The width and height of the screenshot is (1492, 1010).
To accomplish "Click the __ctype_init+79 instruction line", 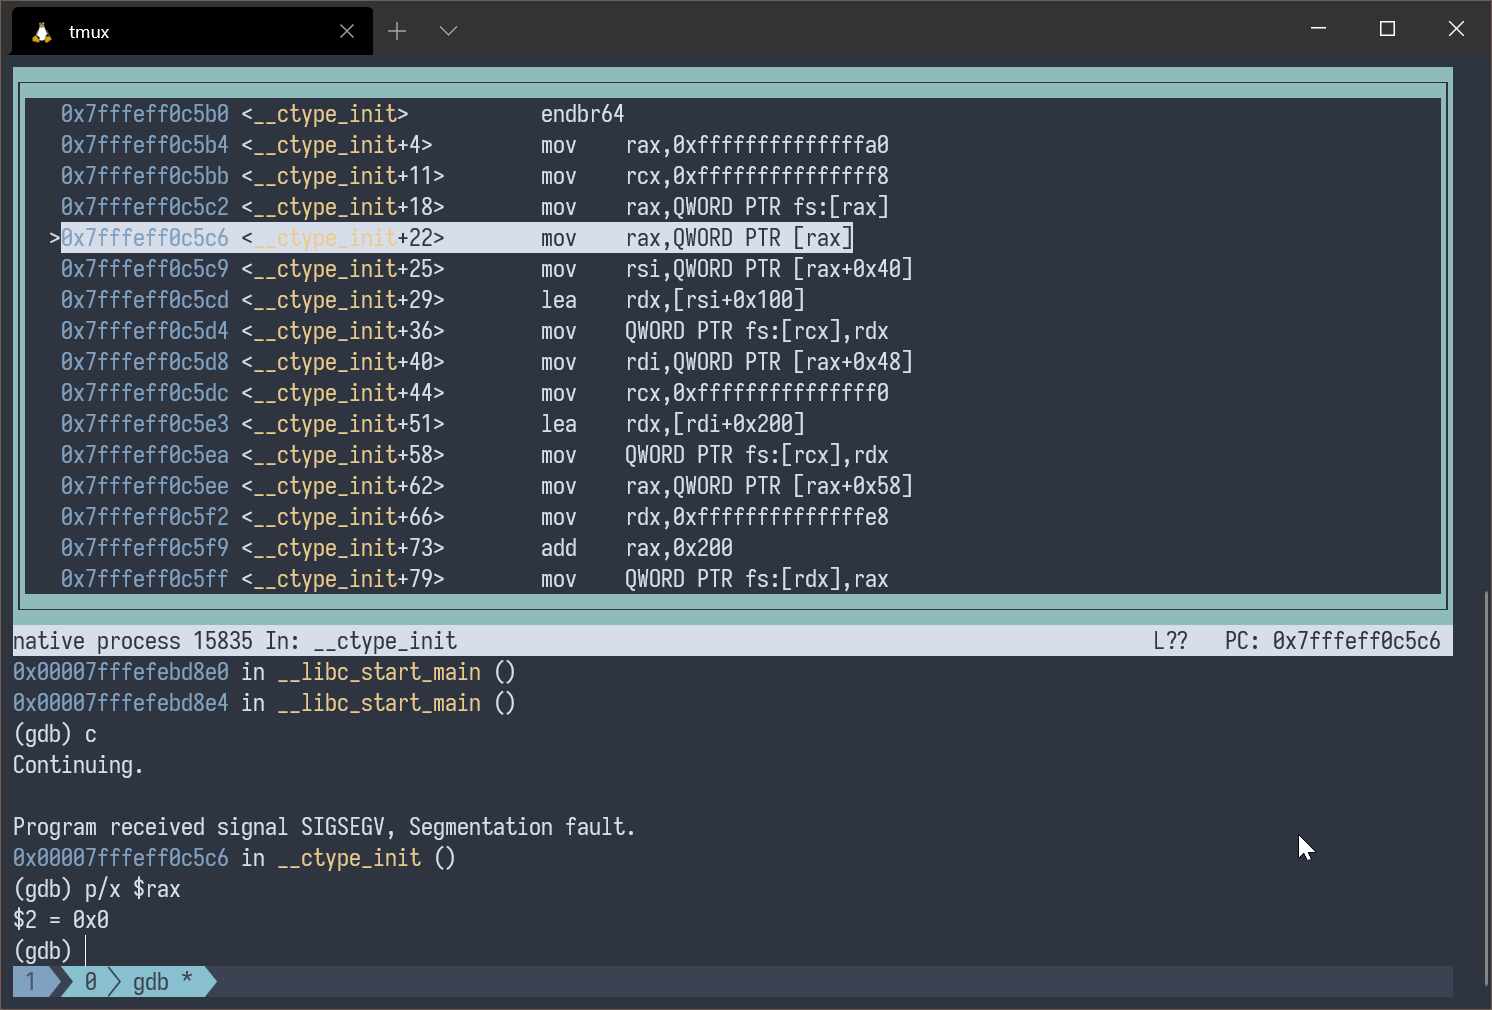I will 474,579.
